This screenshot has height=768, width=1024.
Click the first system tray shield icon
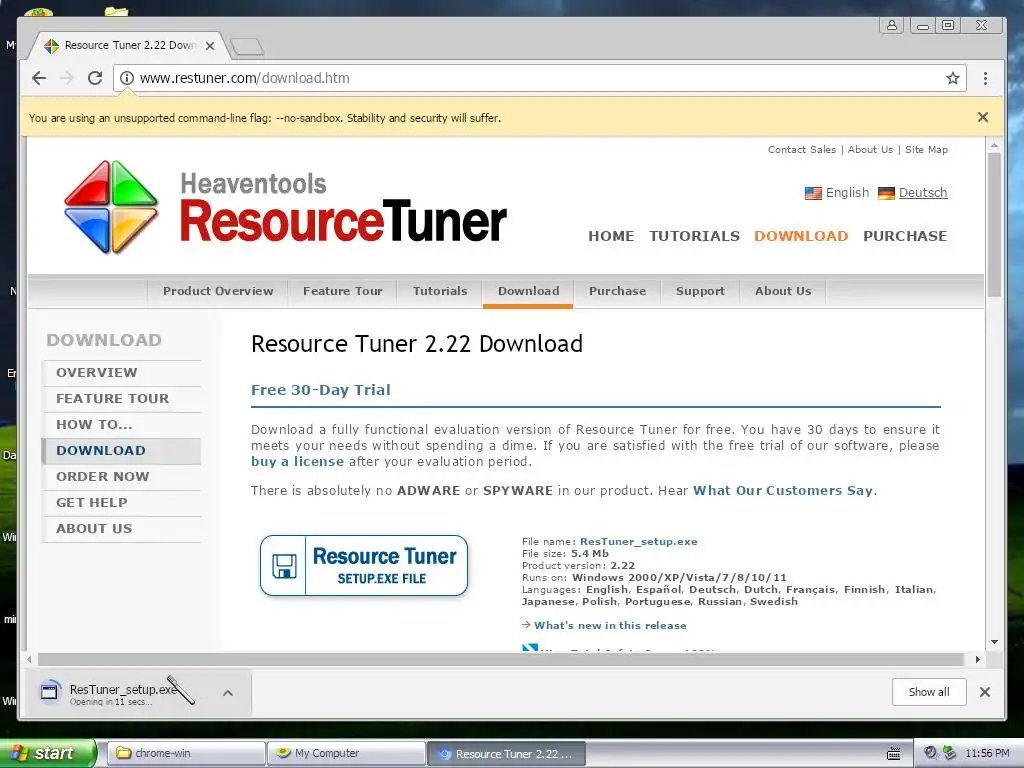(931, 753)
